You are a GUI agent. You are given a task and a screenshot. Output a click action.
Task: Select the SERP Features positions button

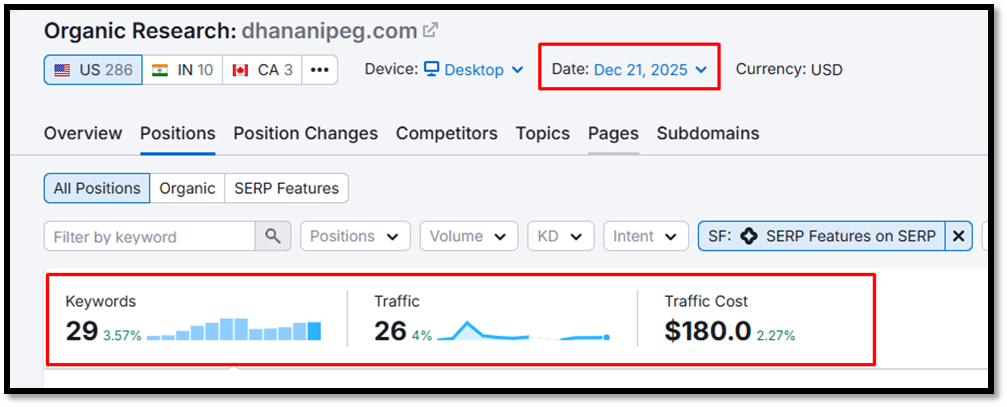(x=286, y=188)
